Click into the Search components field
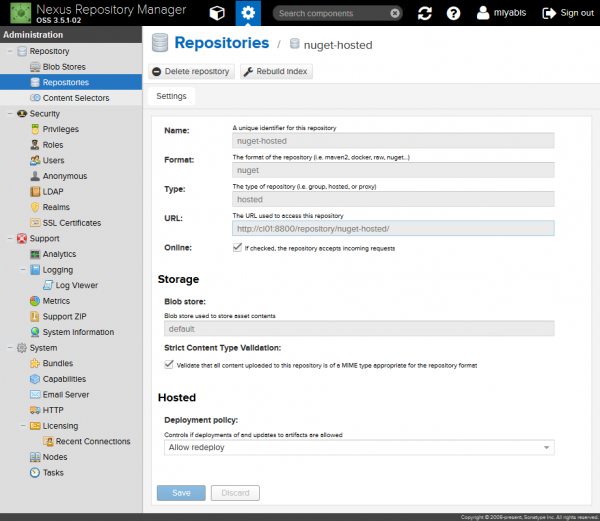 coord(333,13)
